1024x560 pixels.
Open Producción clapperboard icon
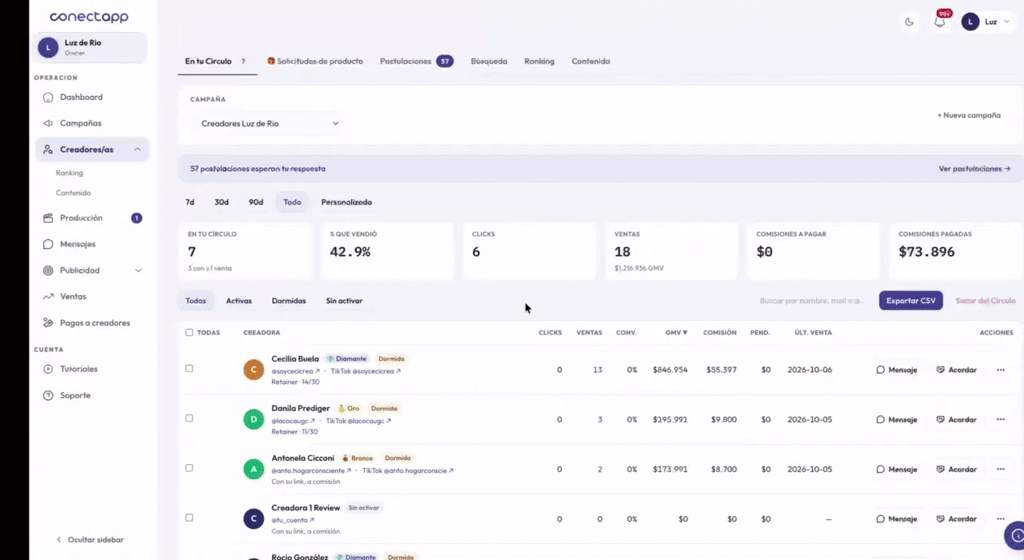(48, 218)
